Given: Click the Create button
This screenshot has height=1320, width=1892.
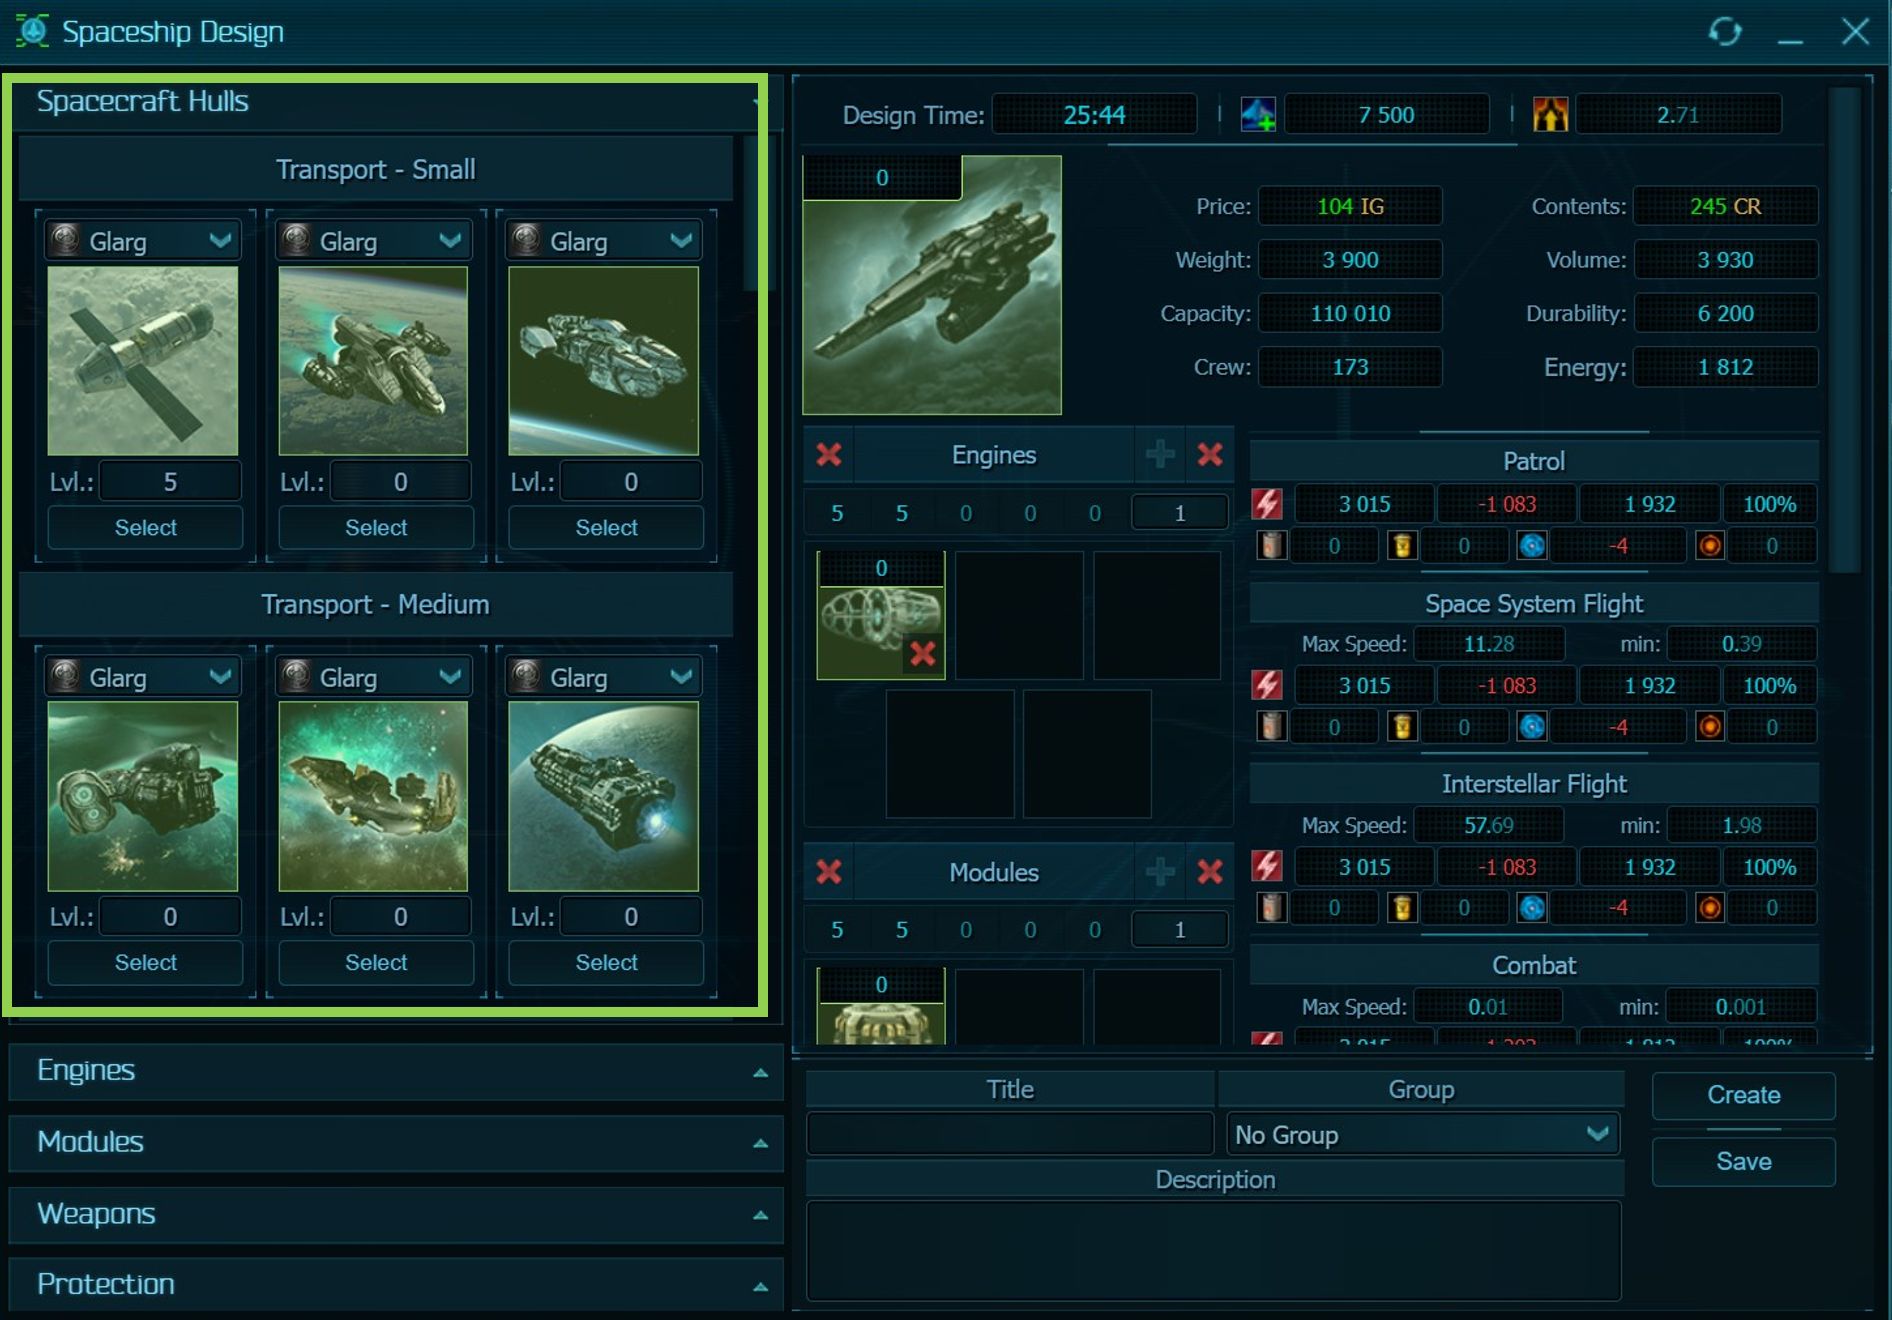Looking at the screenshot, I should 1743,1095.
